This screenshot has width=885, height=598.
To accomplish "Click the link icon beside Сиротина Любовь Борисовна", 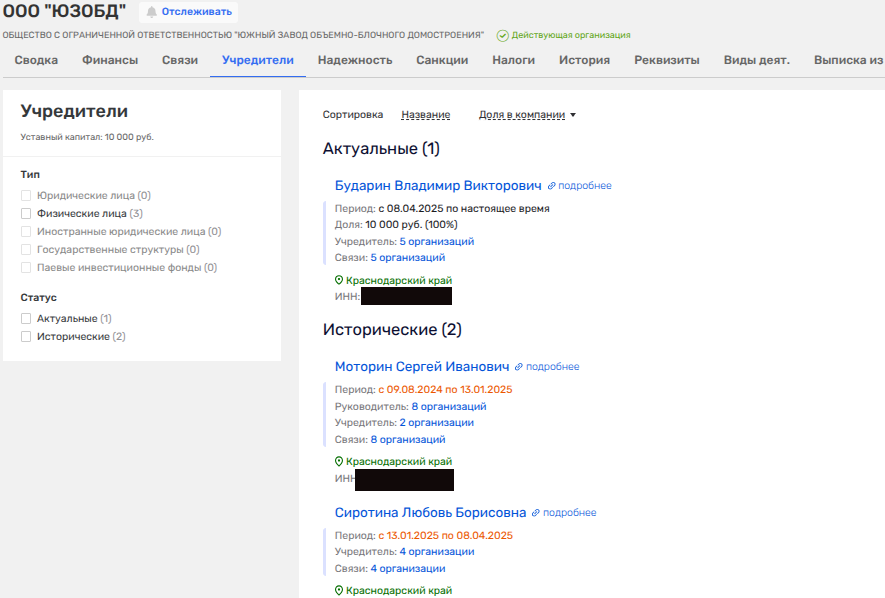I will pos(536,513).
